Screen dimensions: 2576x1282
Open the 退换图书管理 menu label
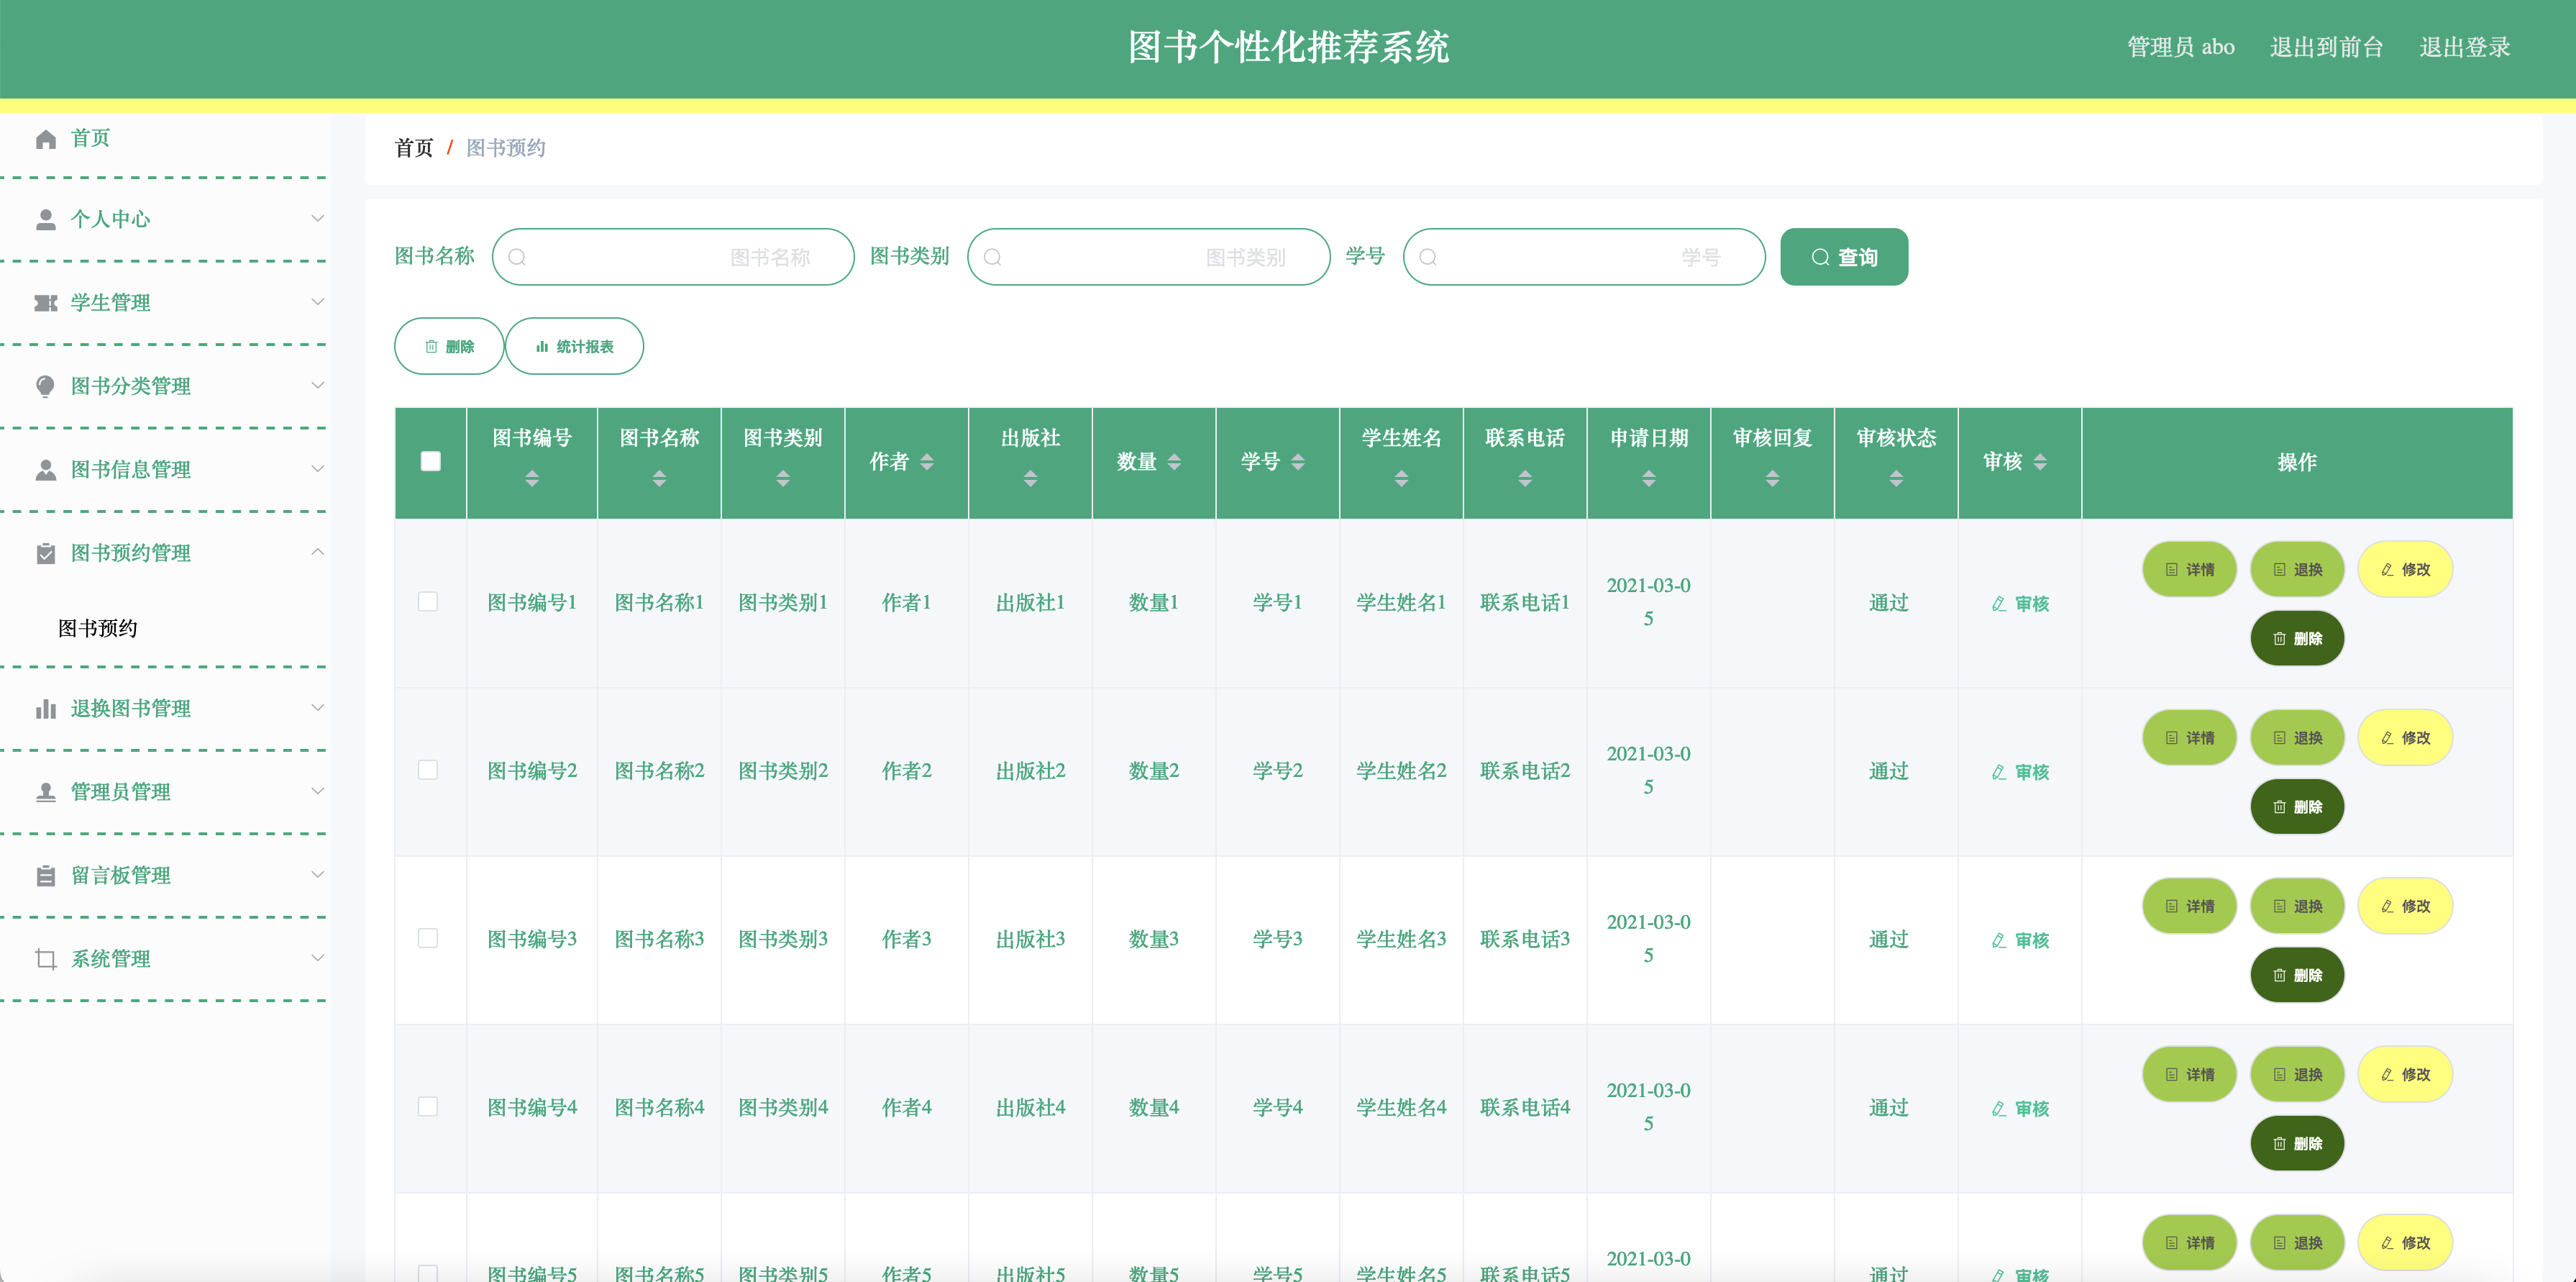(131, 709)
